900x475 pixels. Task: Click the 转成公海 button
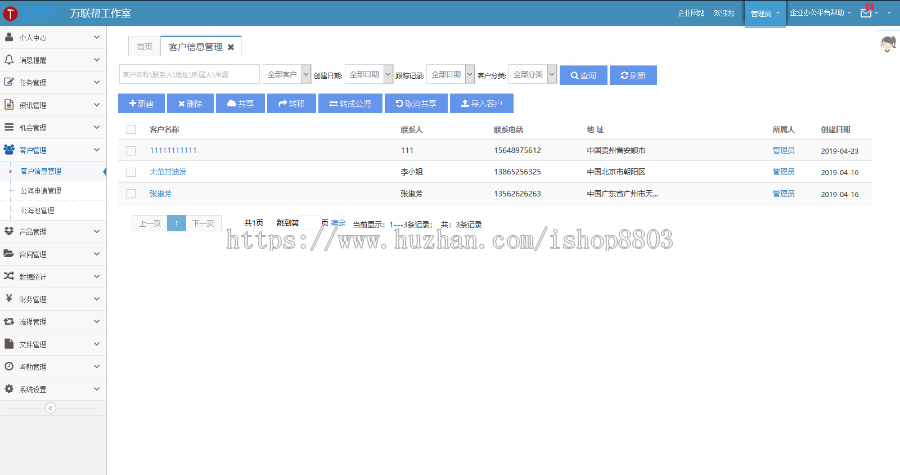click(x=350, y=103)
